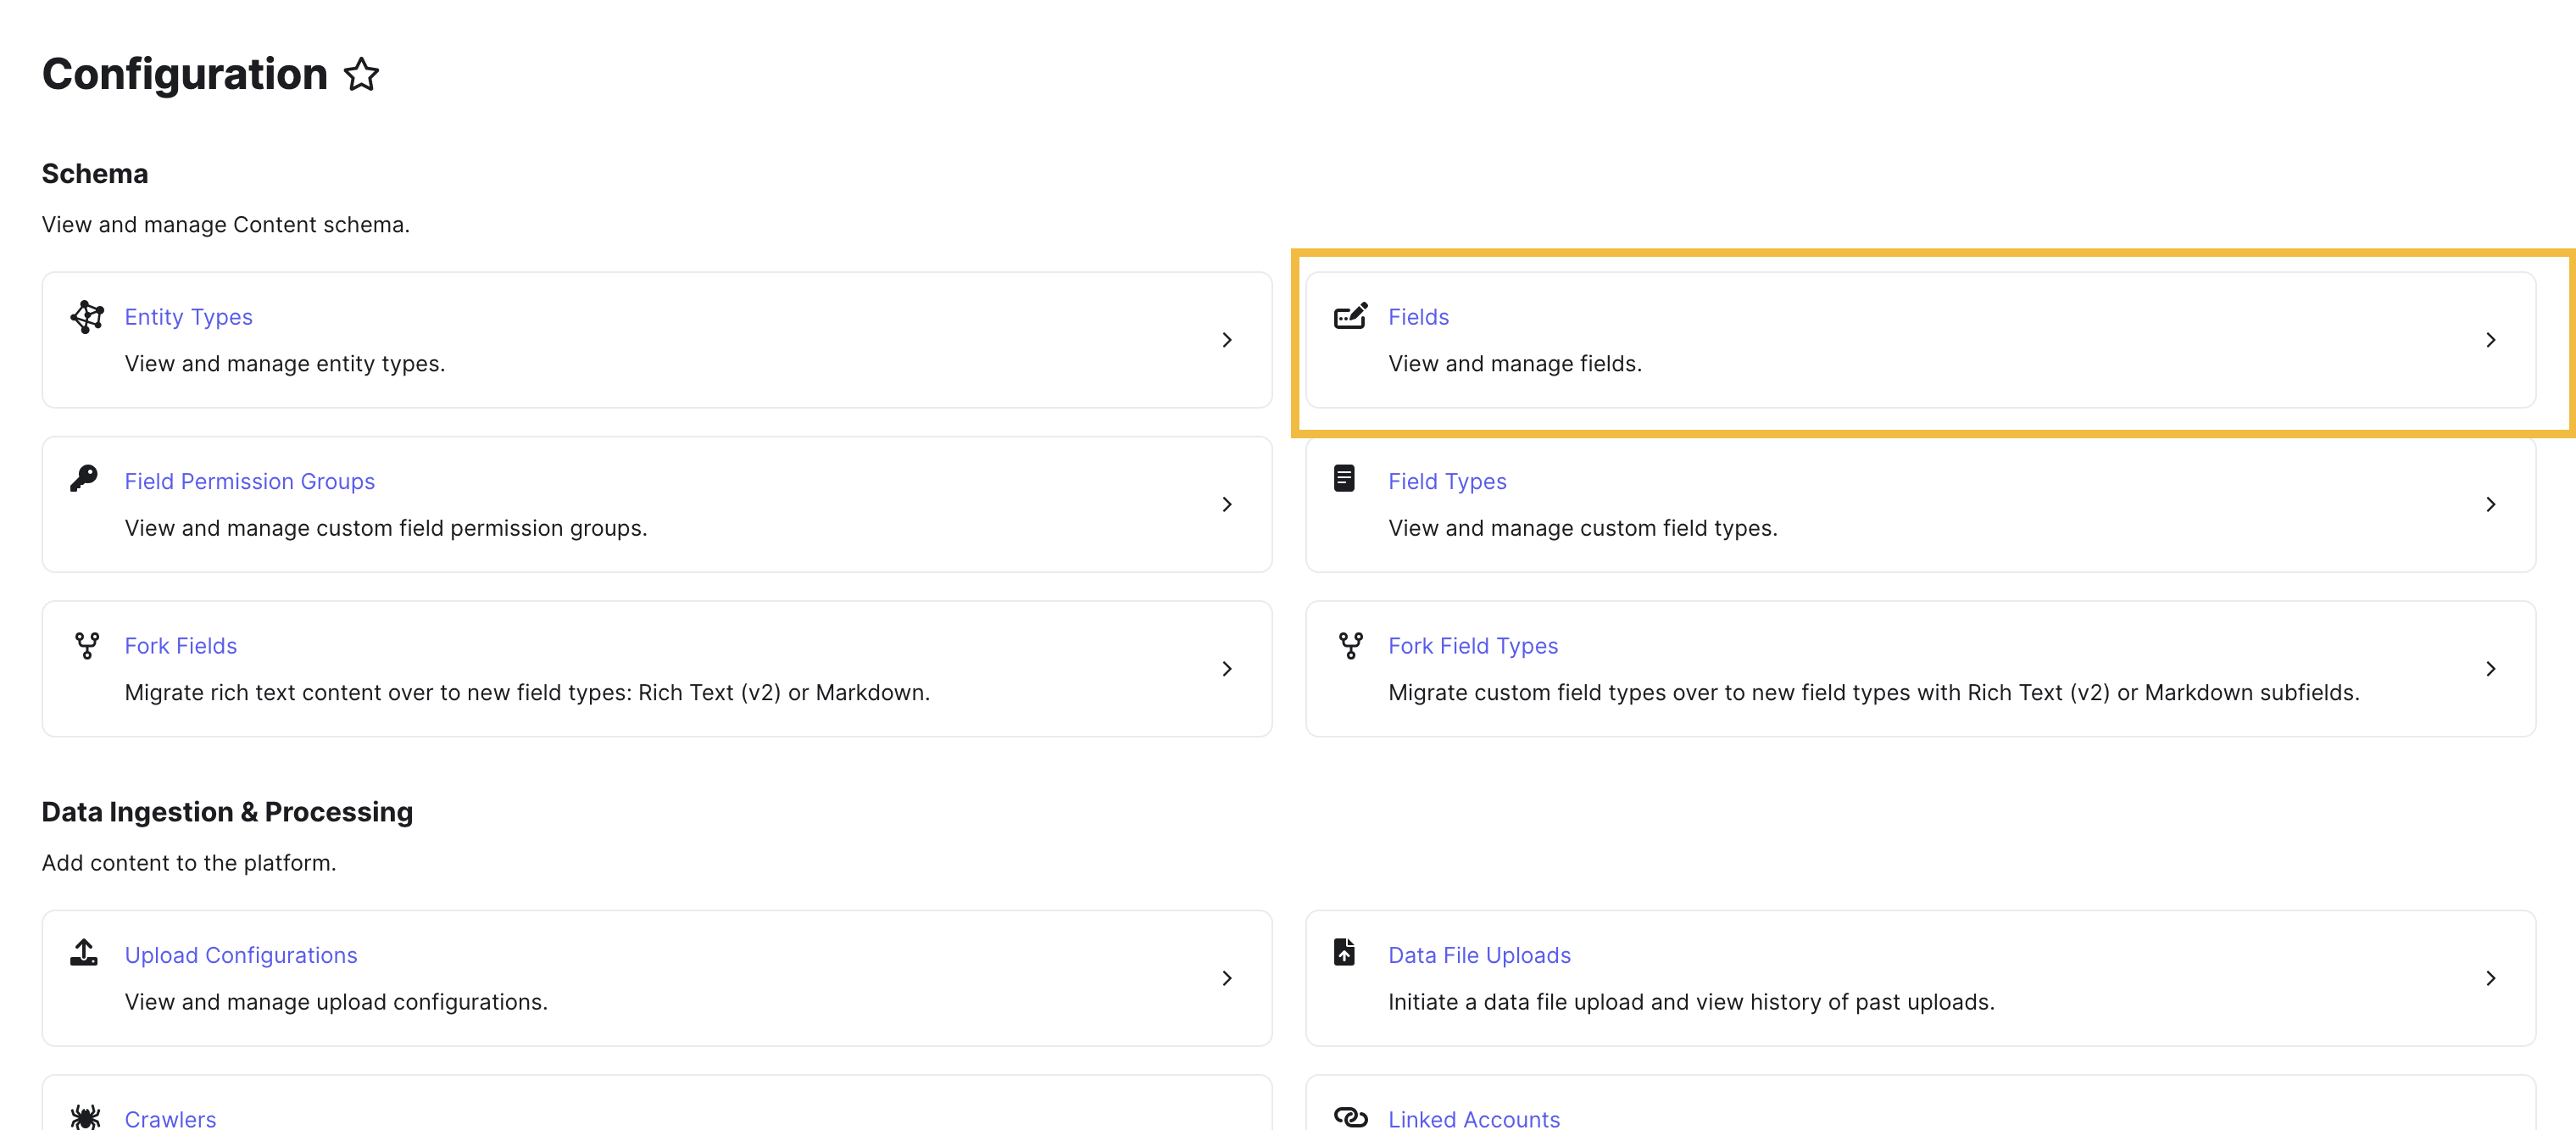Click the Crawlers spider icon
The height and width of the screenshot is (1130, 2576).
click(85, 1117)
